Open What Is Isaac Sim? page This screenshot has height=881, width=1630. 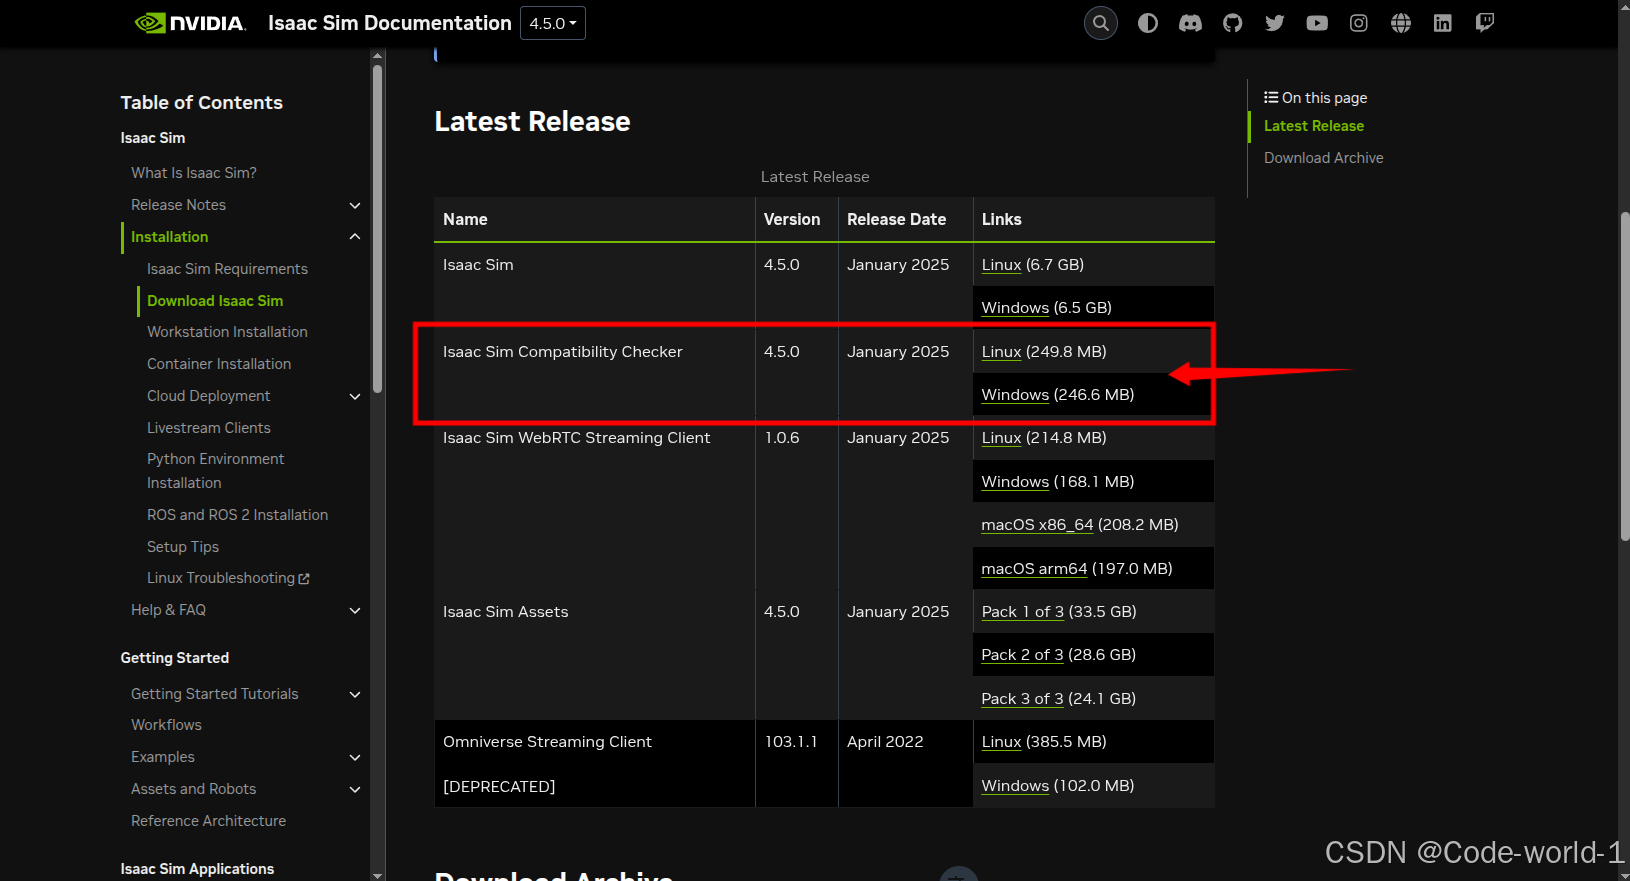(x=194, y=173)
